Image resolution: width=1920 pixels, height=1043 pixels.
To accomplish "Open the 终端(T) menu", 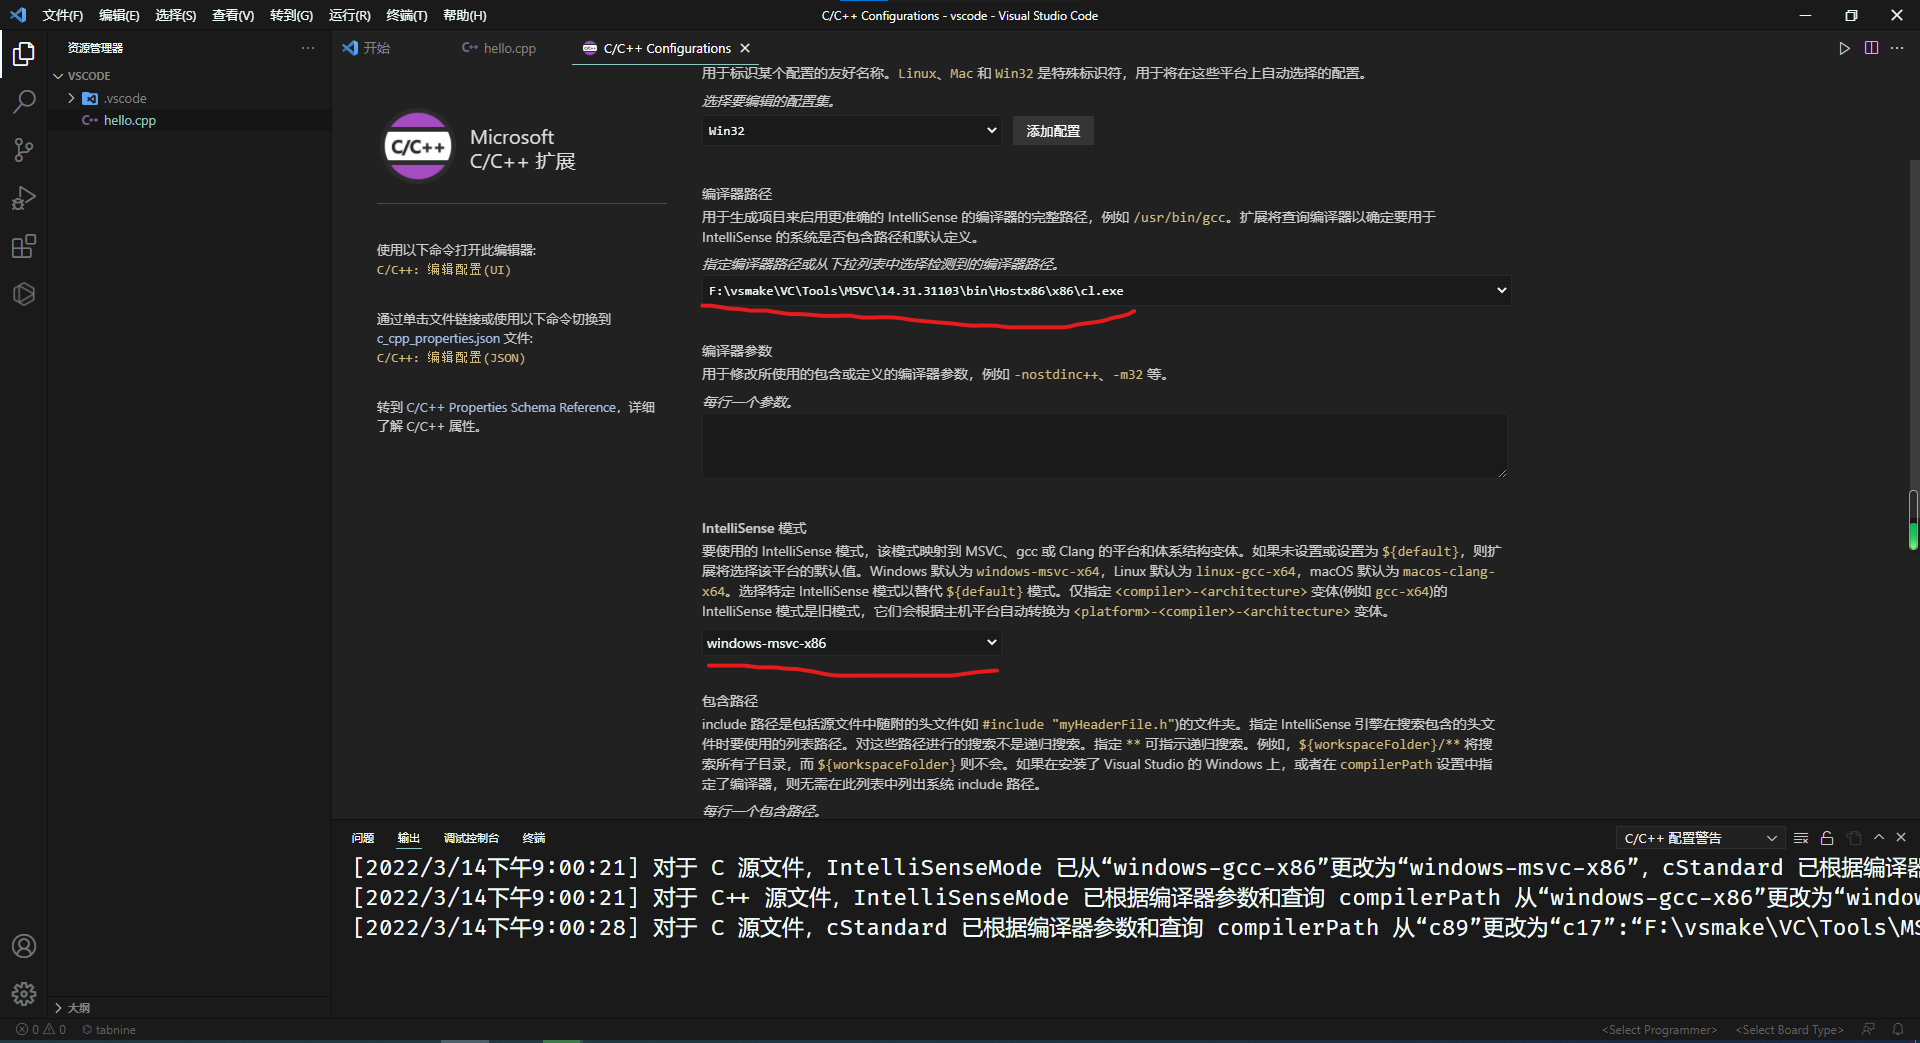I will [x=407, y=15].
